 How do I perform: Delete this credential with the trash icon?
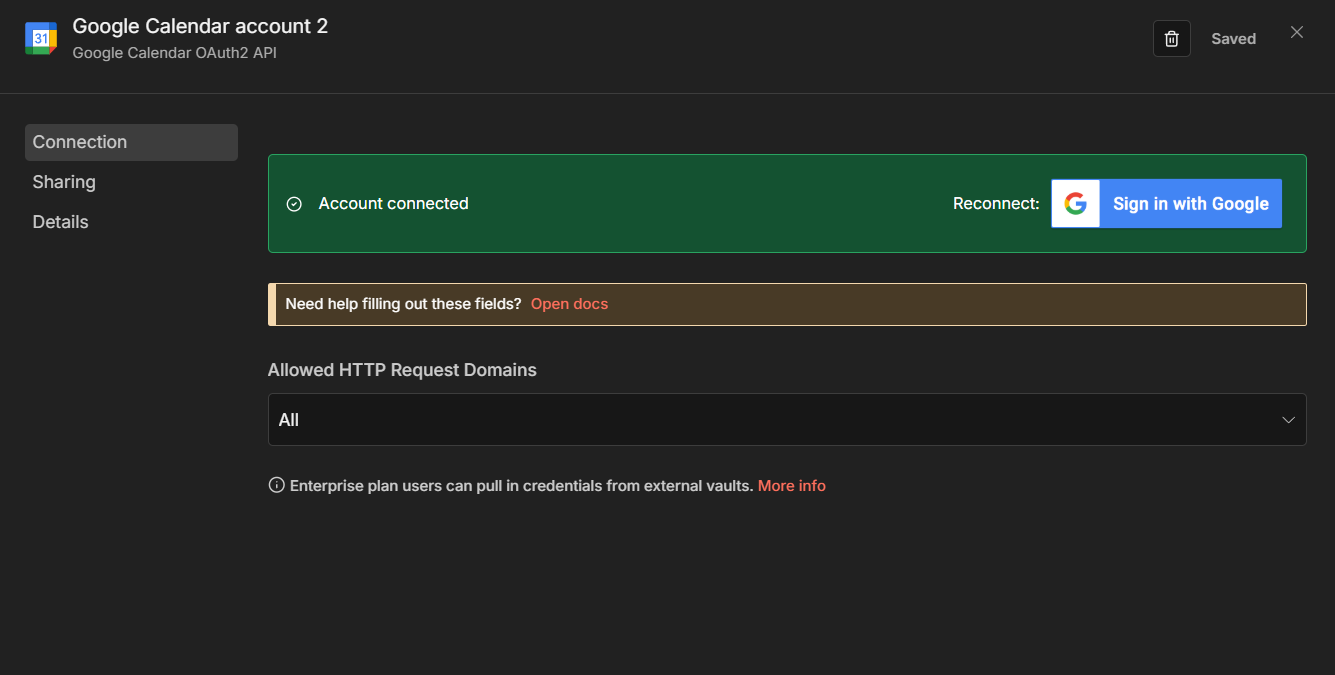pos(1172,39)
